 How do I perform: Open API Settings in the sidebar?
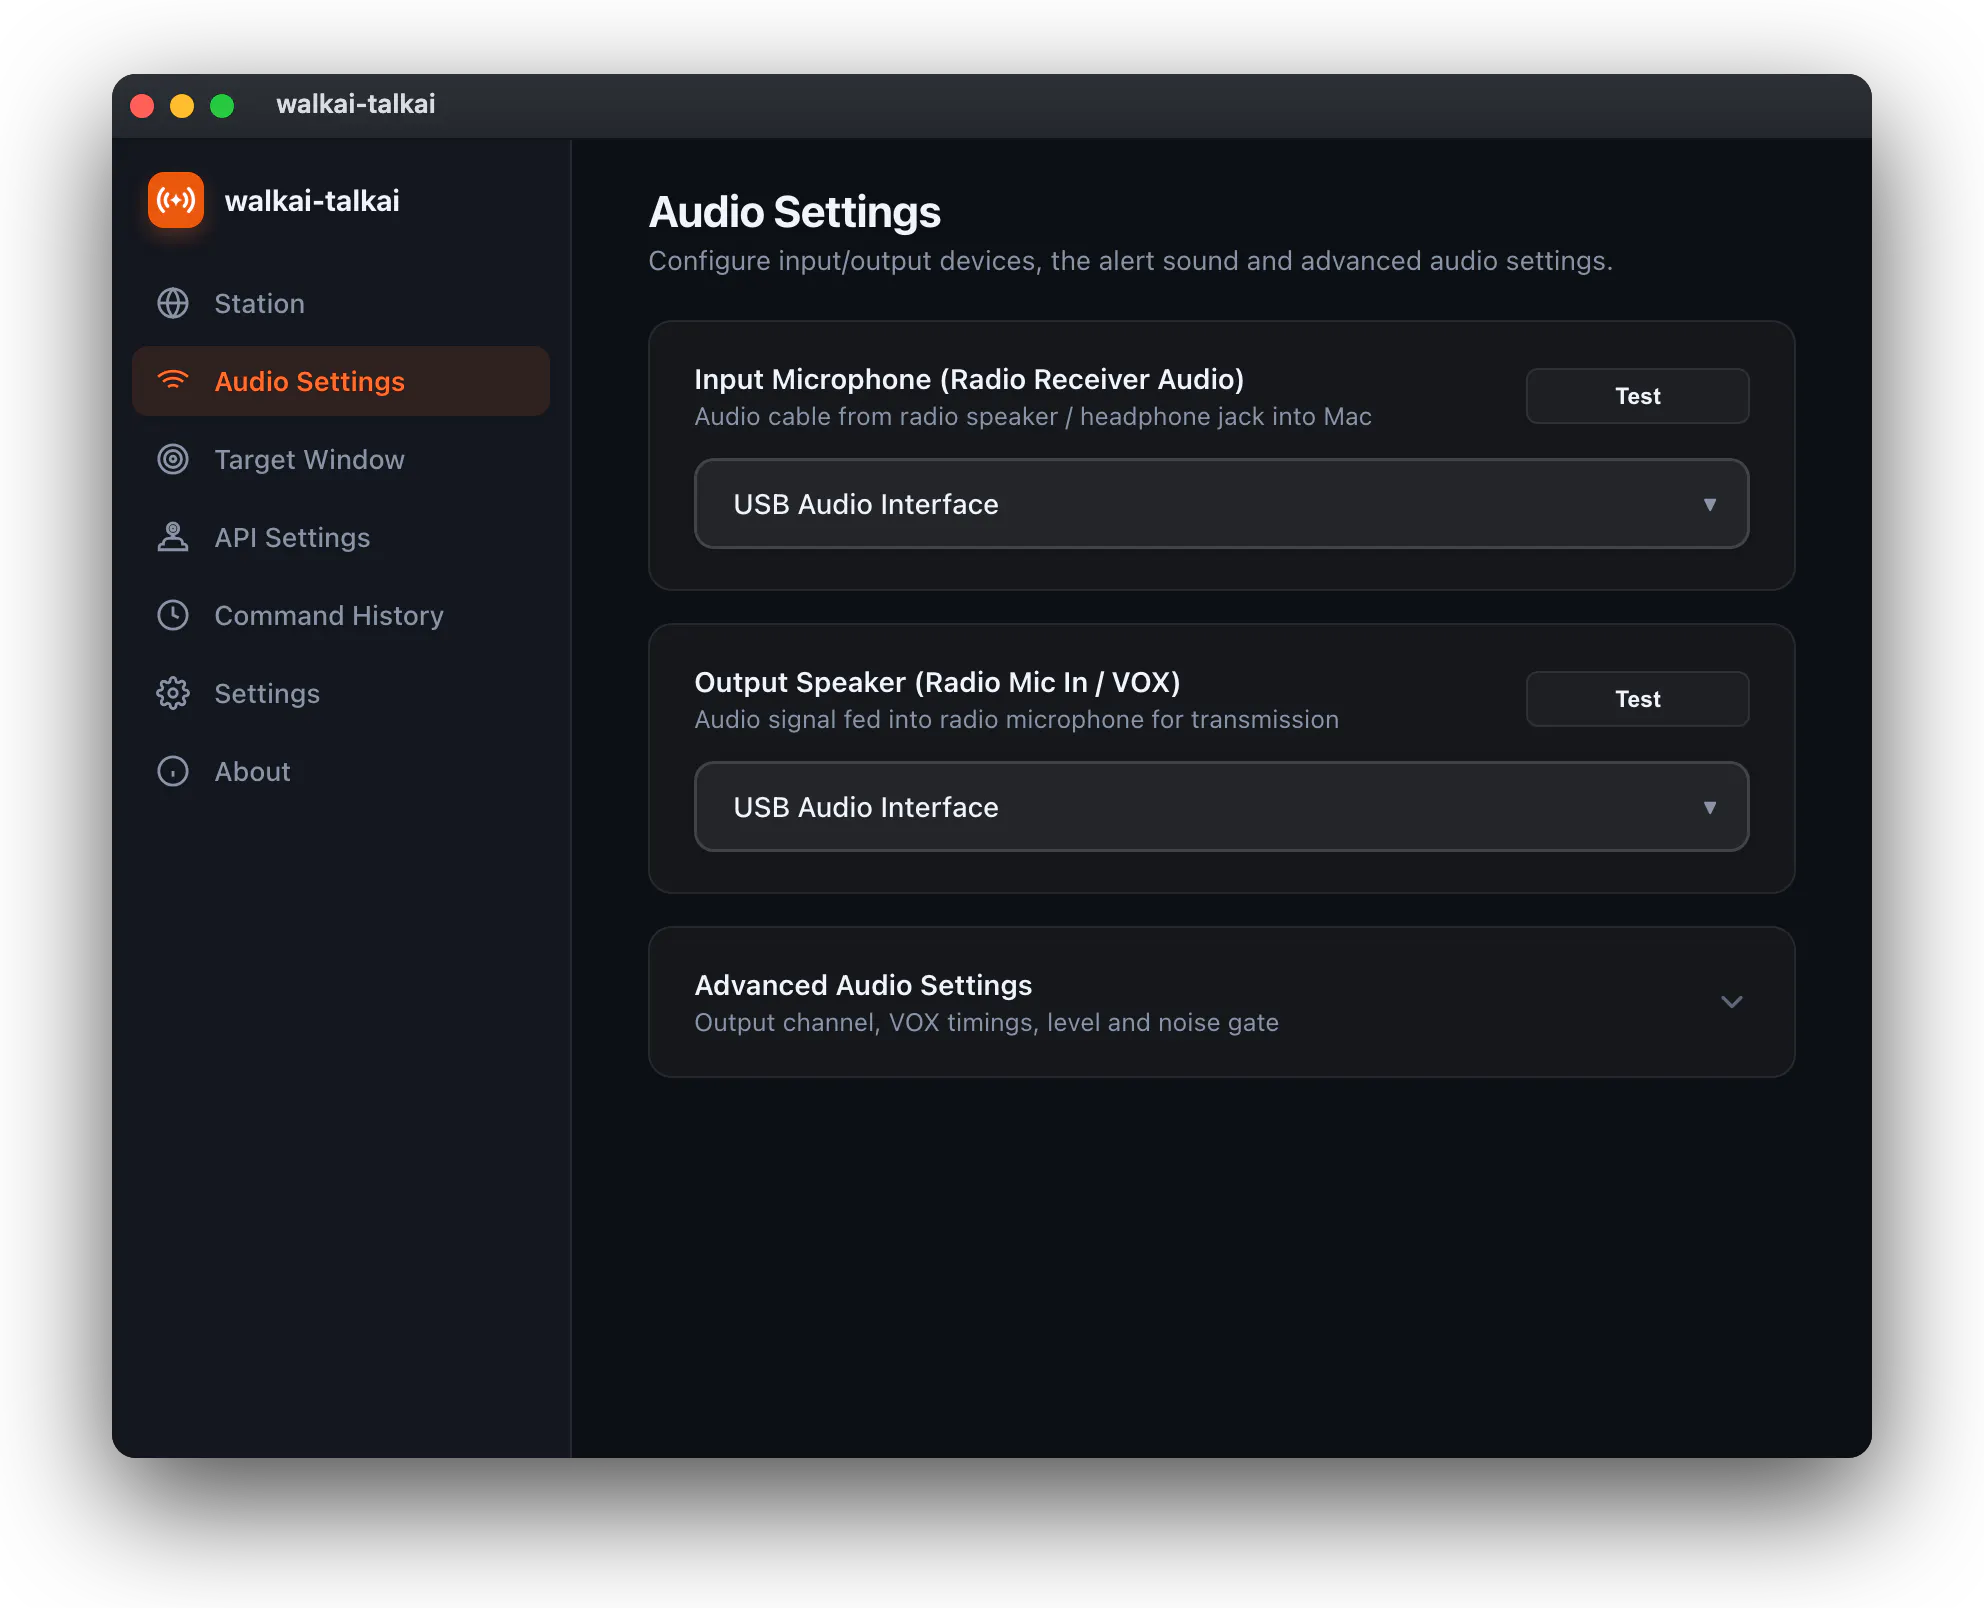tap(341, 537)
